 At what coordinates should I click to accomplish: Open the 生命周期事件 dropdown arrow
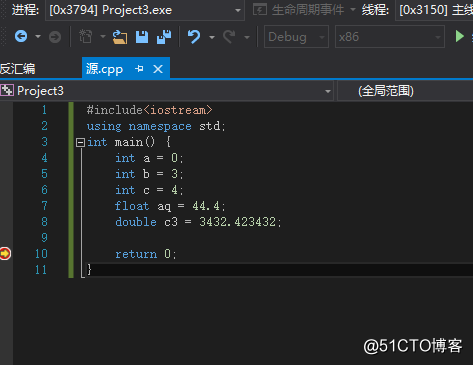click(353, 10)
